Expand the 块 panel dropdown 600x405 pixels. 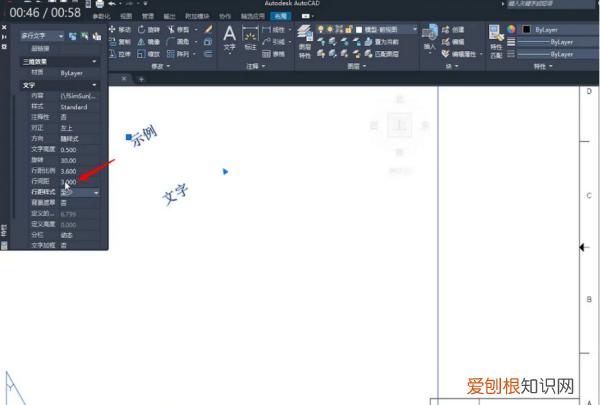[x=452, y=66]
